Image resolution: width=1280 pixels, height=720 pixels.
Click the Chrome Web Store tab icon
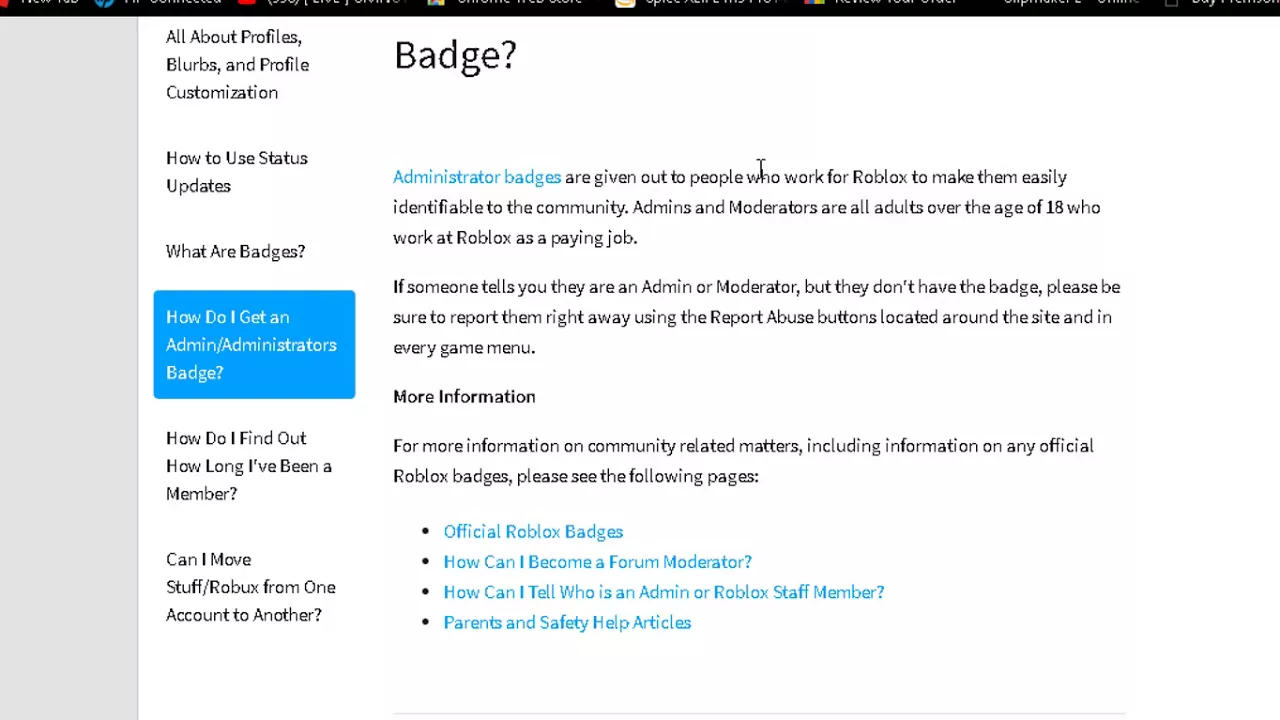[x=436, y=3]
